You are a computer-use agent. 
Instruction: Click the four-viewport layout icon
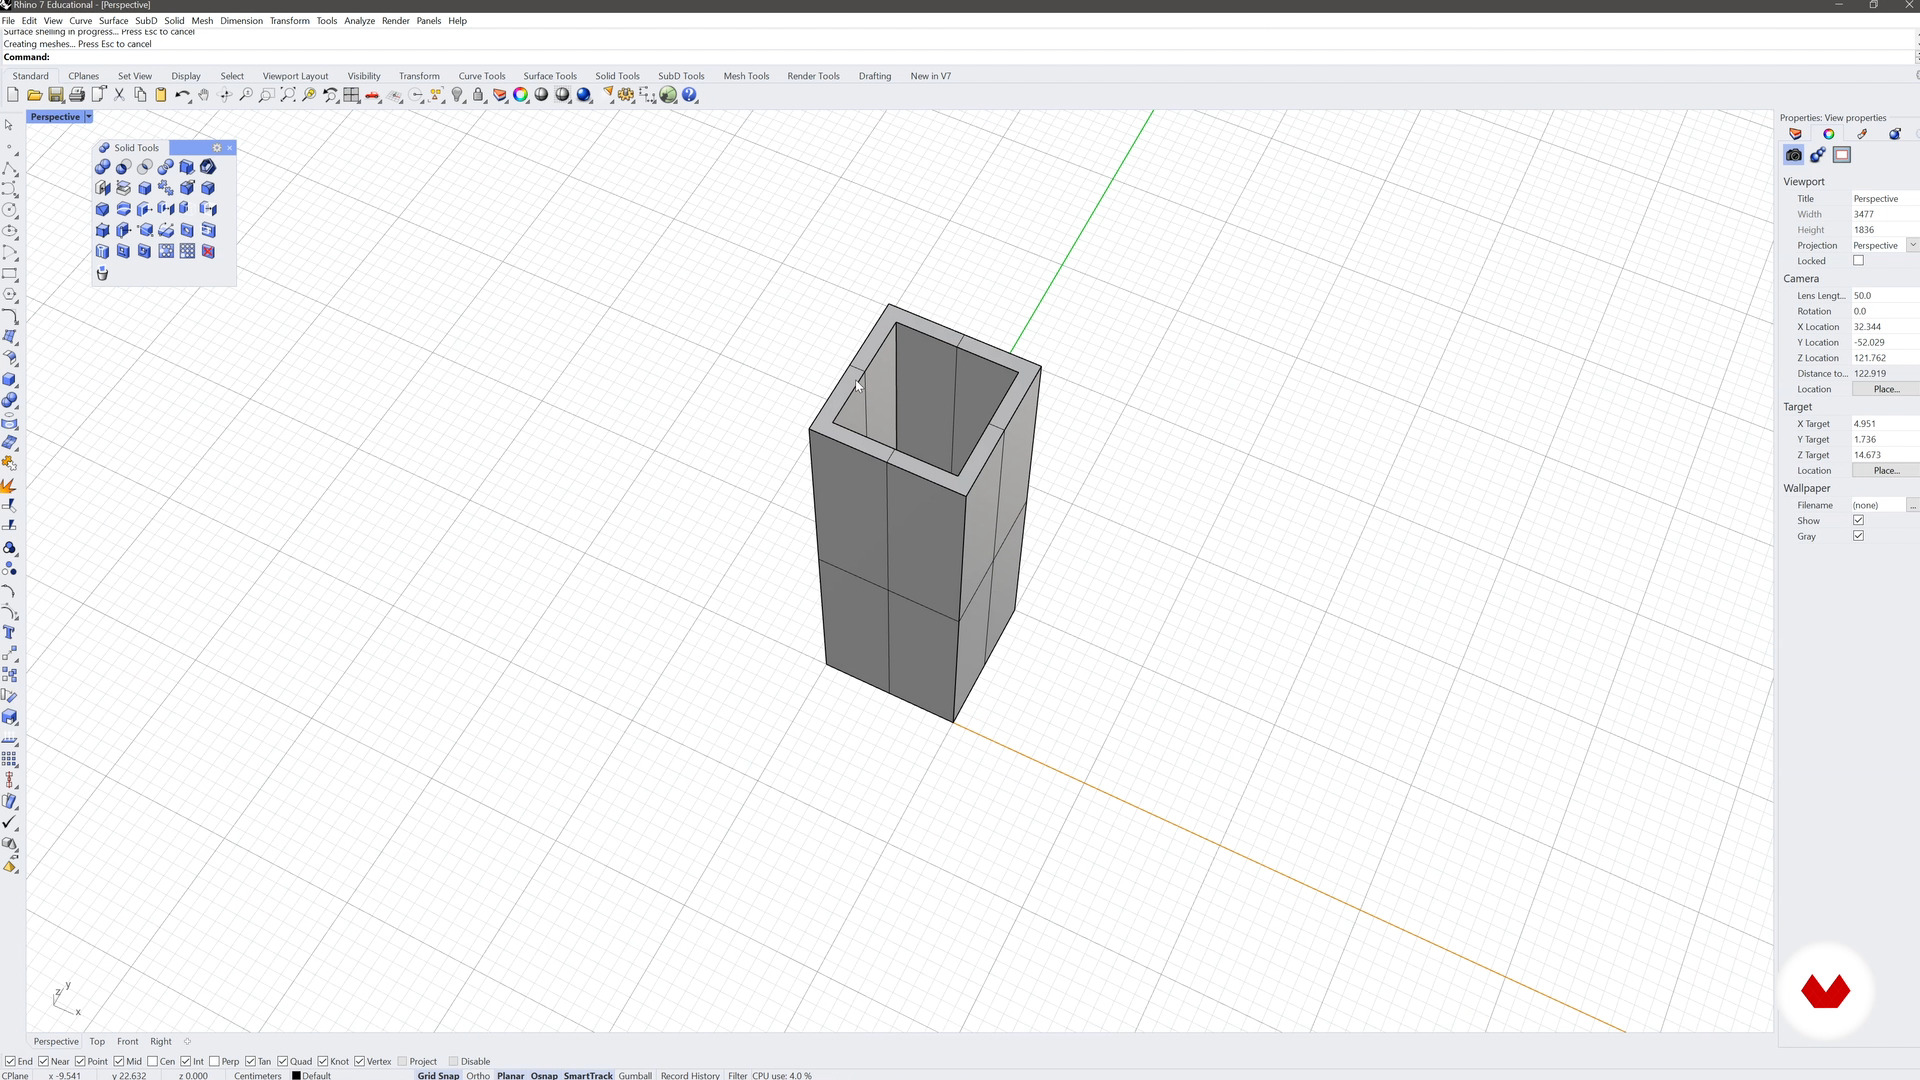pos(351,95)
